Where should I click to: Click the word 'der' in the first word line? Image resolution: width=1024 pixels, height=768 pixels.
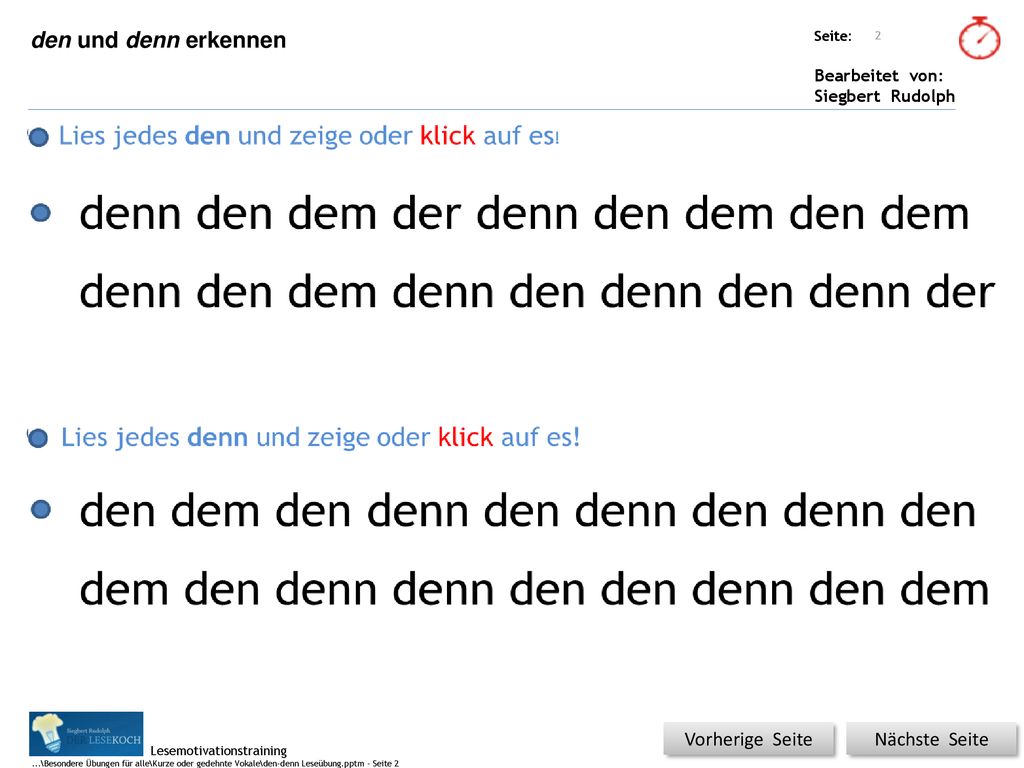click(x=426, y=214)
